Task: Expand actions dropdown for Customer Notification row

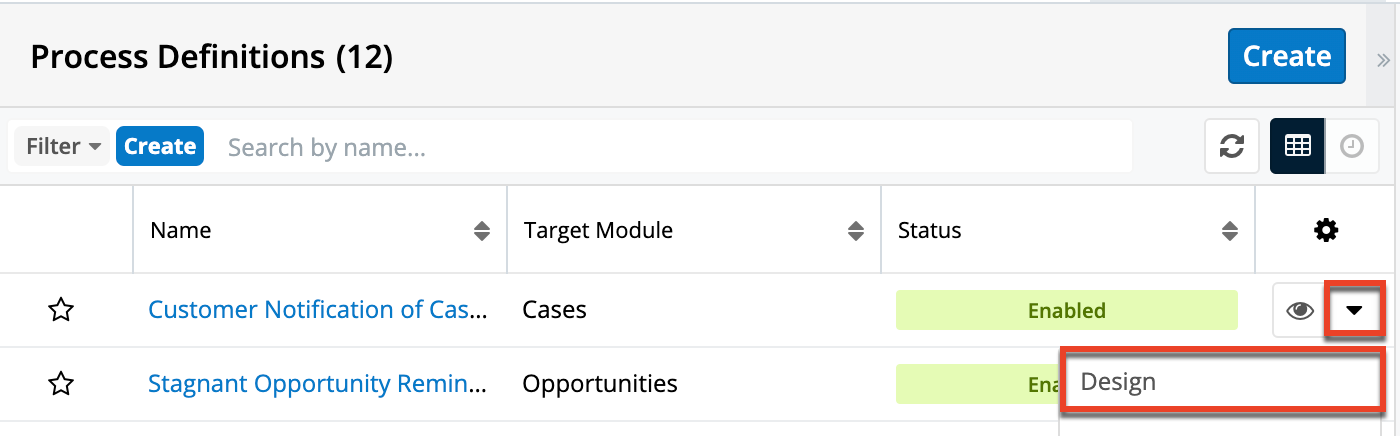Action: pyautogui.click(x=1354, y=310)
